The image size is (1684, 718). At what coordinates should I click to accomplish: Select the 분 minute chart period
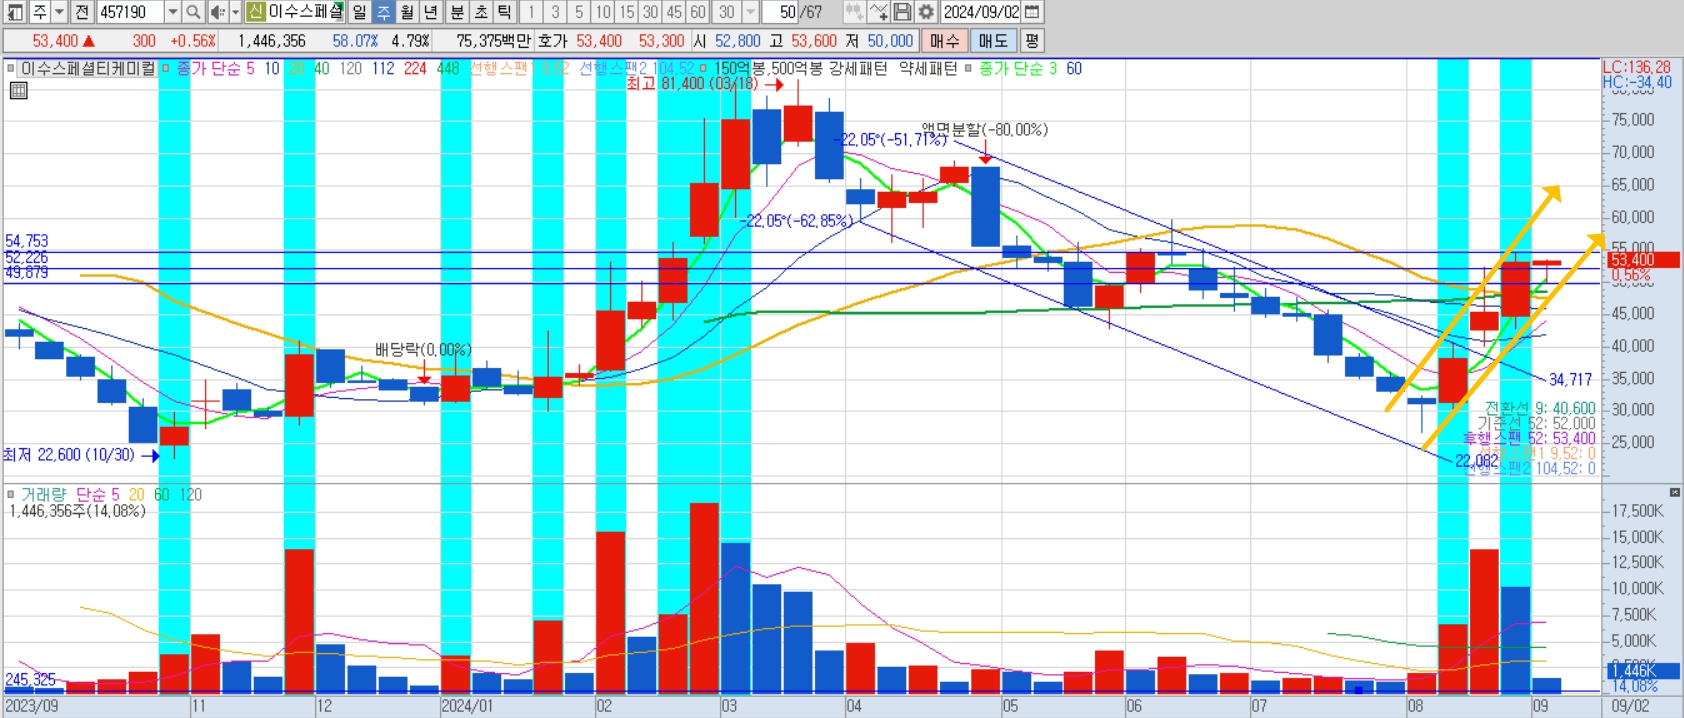point(457,12)
